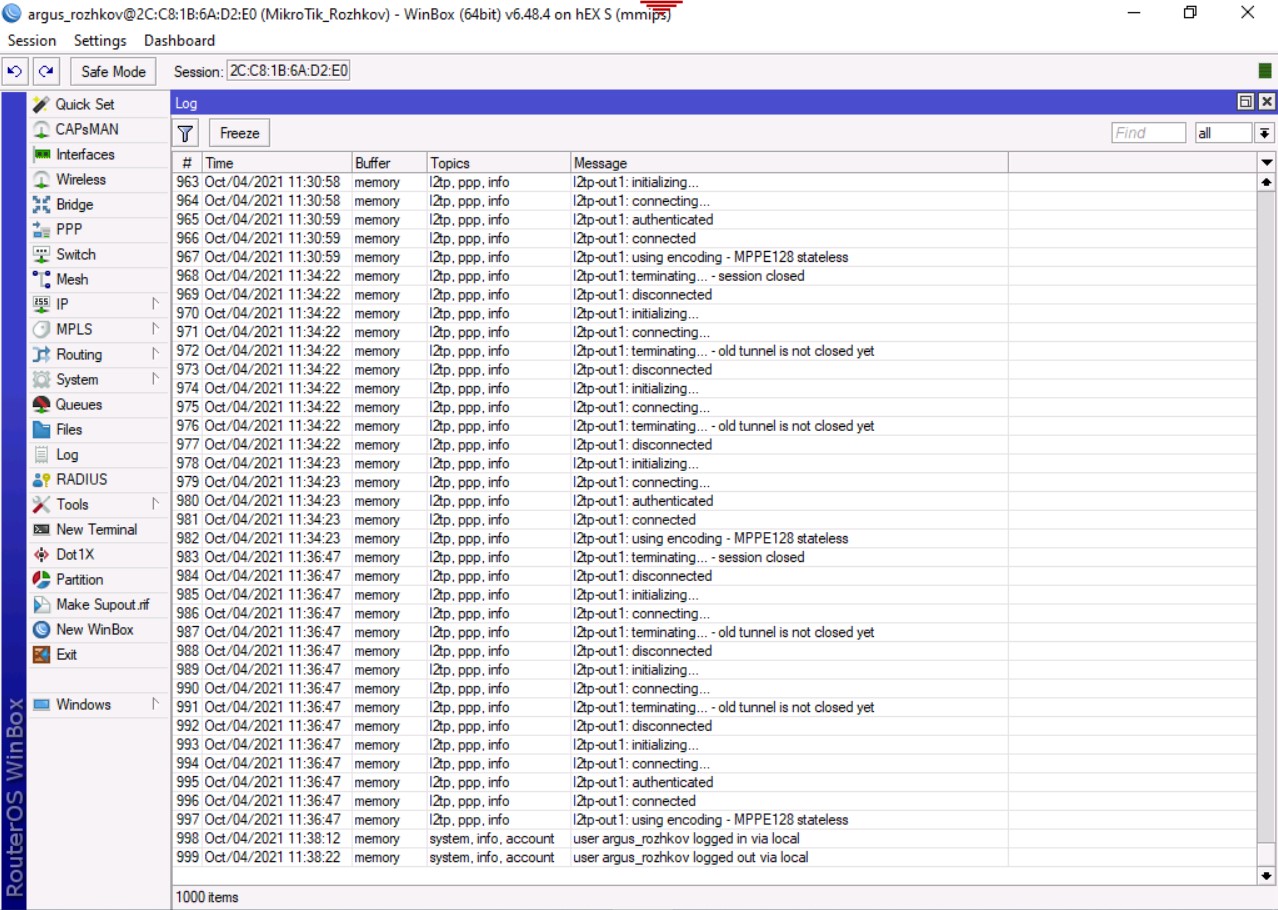Select the Bridge icon
Screen dimensions: 1278x910
41,204
